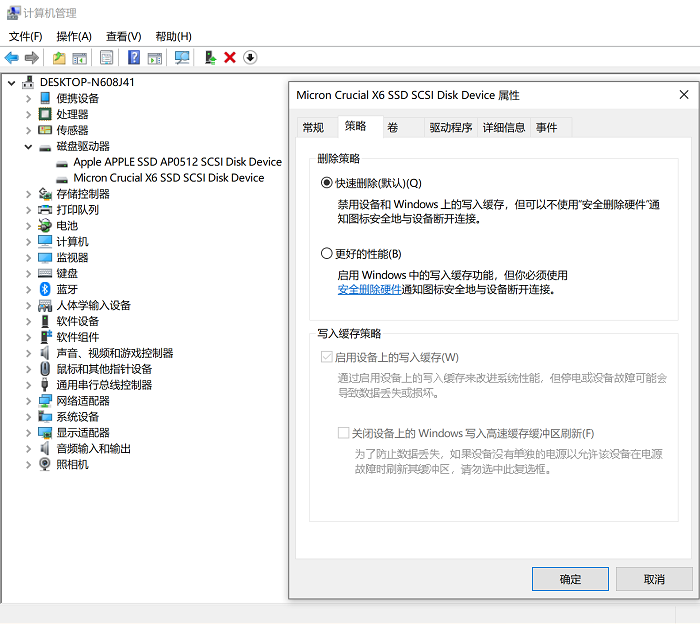
Task: Close the Micron Crucial X6 properties dialog
Action: [684, 95]
